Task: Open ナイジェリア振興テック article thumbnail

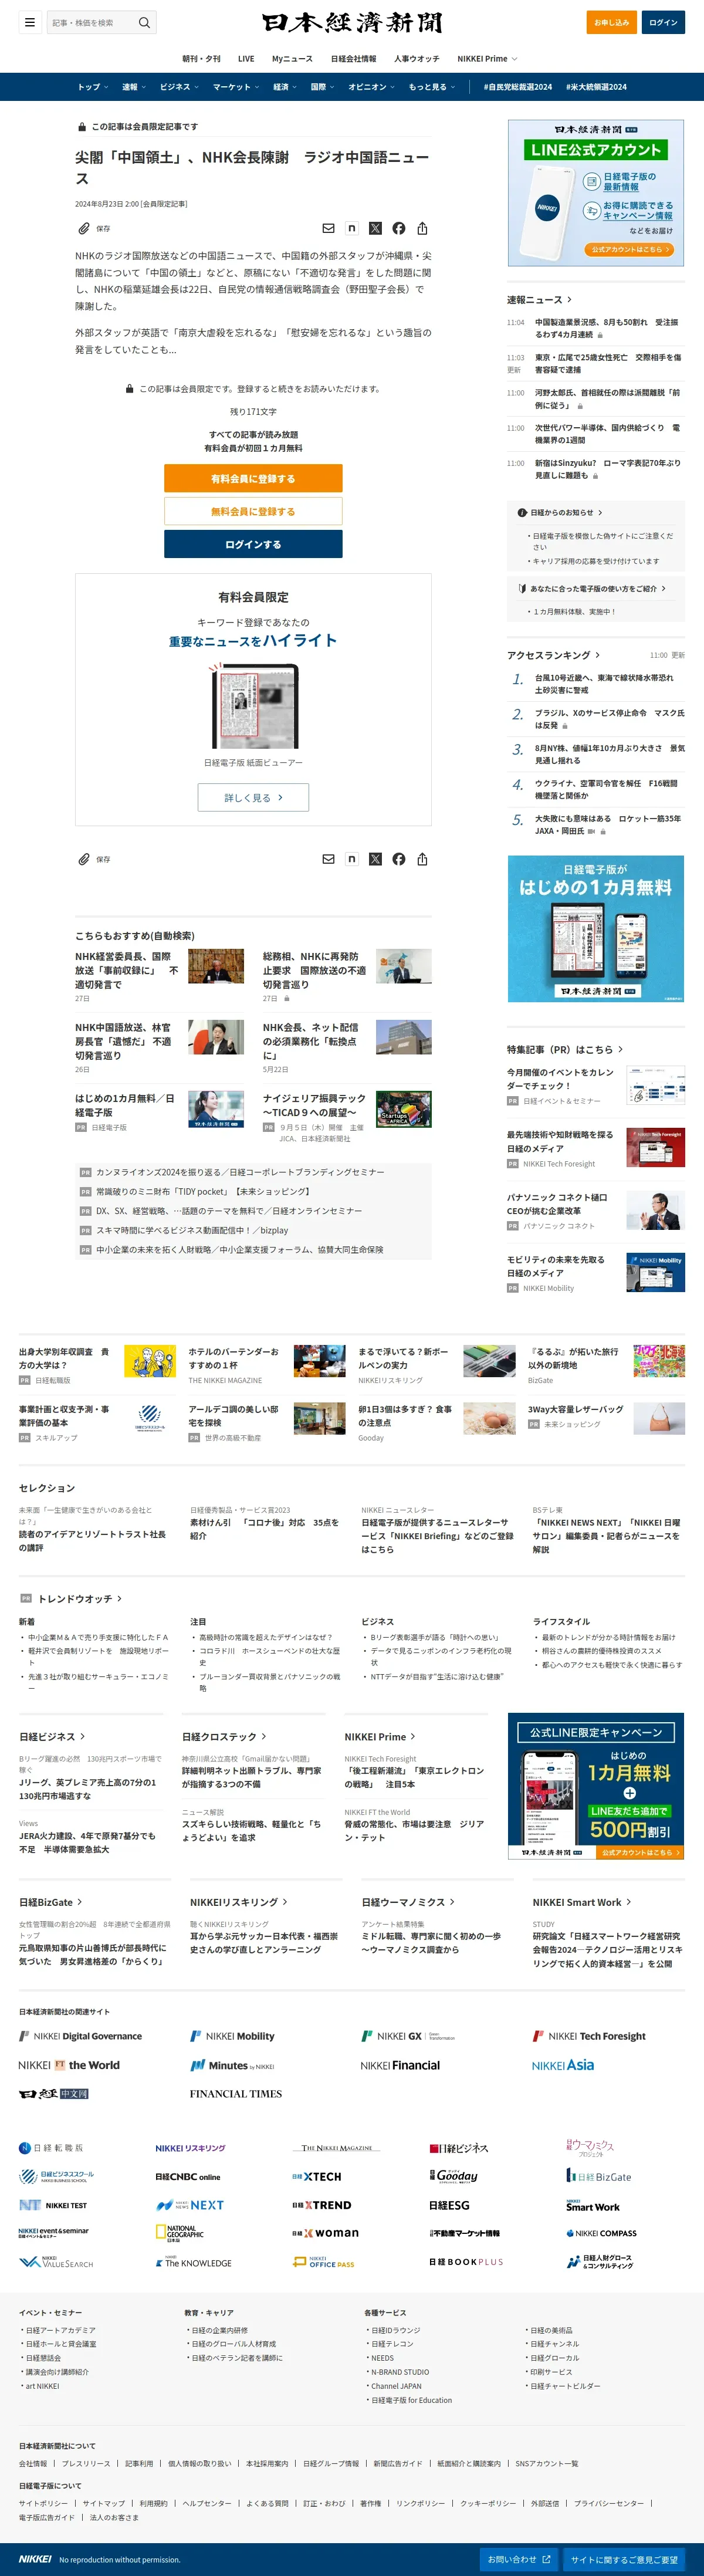Action: coord(404,1109)
